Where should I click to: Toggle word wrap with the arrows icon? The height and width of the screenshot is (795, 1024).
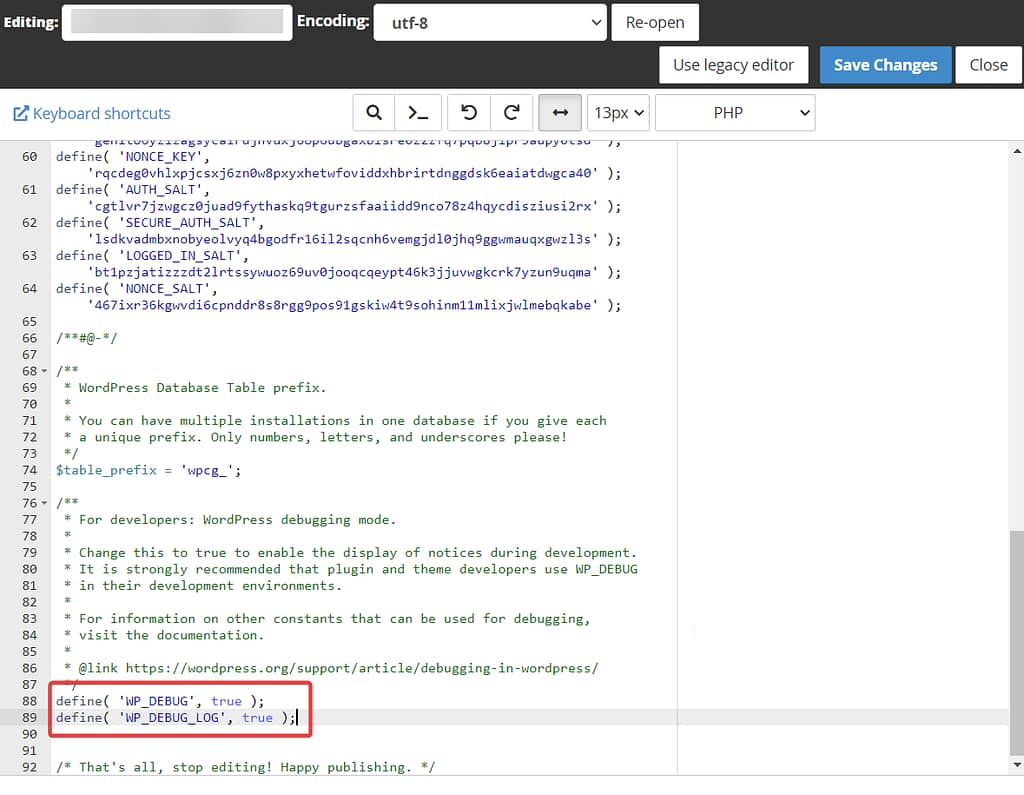(560, 112)
